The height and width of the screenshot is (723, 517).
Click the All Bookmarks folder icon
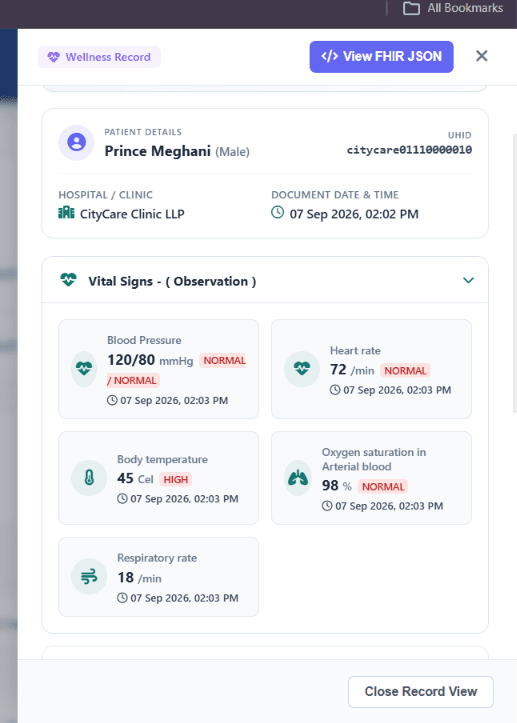coord(411,8)
